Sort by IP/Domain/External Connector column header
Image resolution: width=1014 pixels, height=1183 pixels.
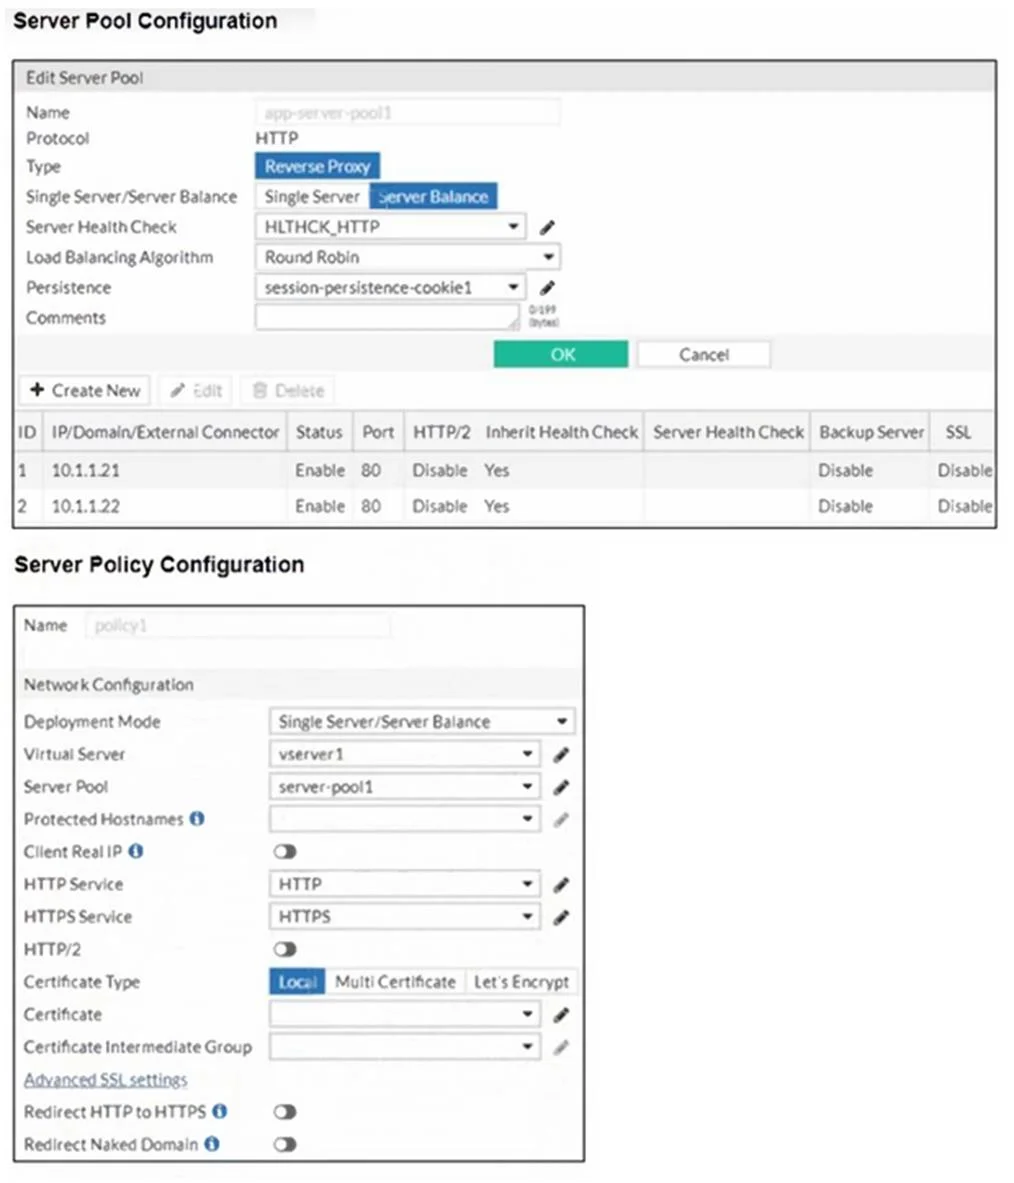point(165,432)
